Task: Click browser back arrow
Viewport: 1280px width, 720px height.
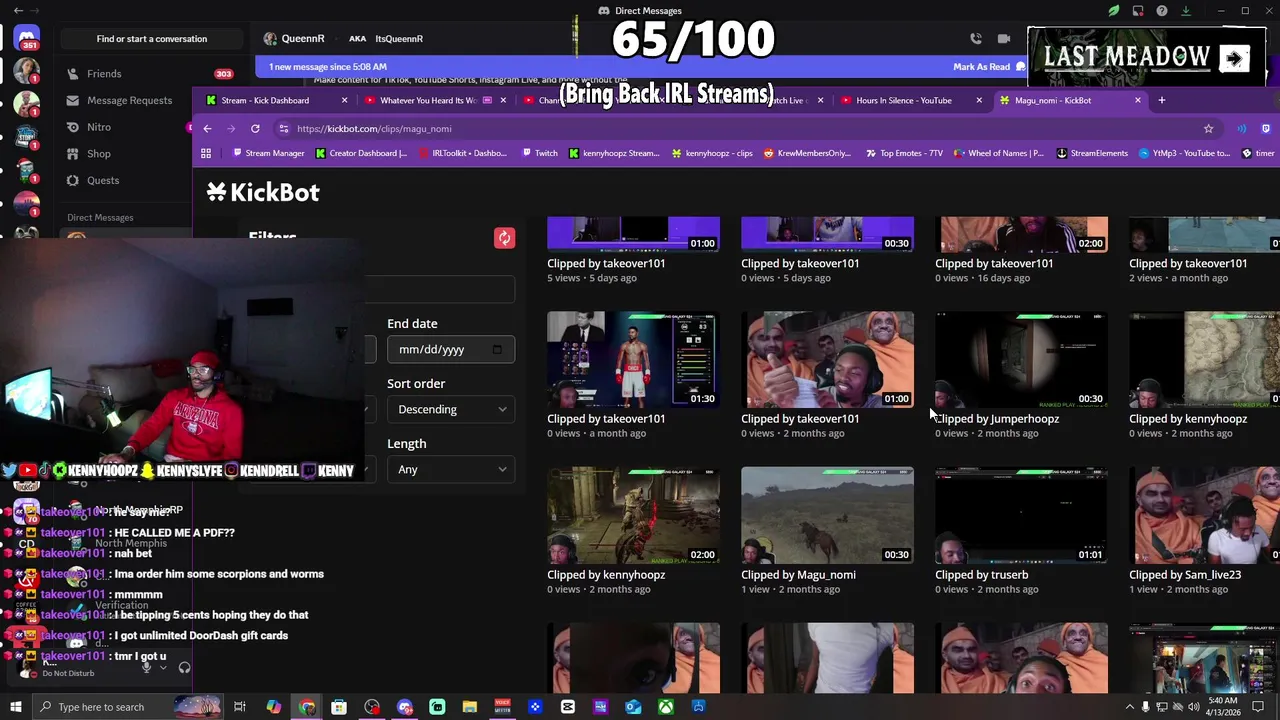Action: tap(207, 129)
